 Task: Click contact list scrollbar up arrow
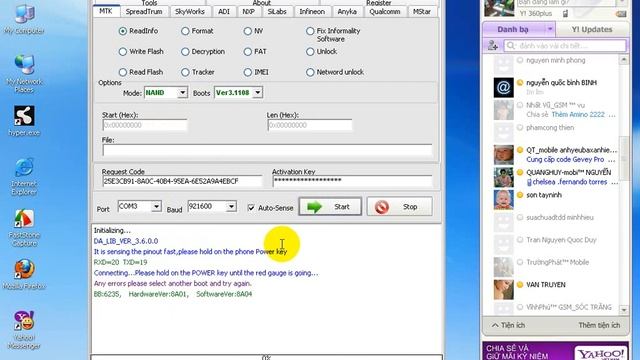coord(624,60)
